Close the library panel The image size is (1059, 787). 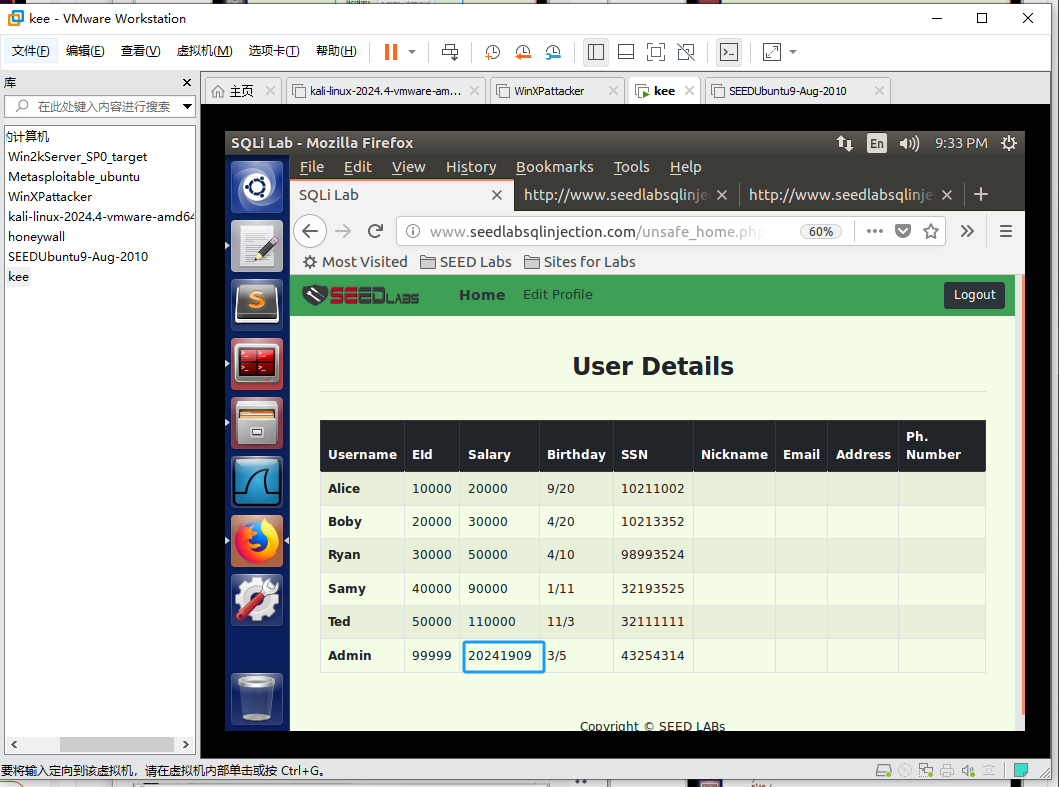tap(187, 82)
